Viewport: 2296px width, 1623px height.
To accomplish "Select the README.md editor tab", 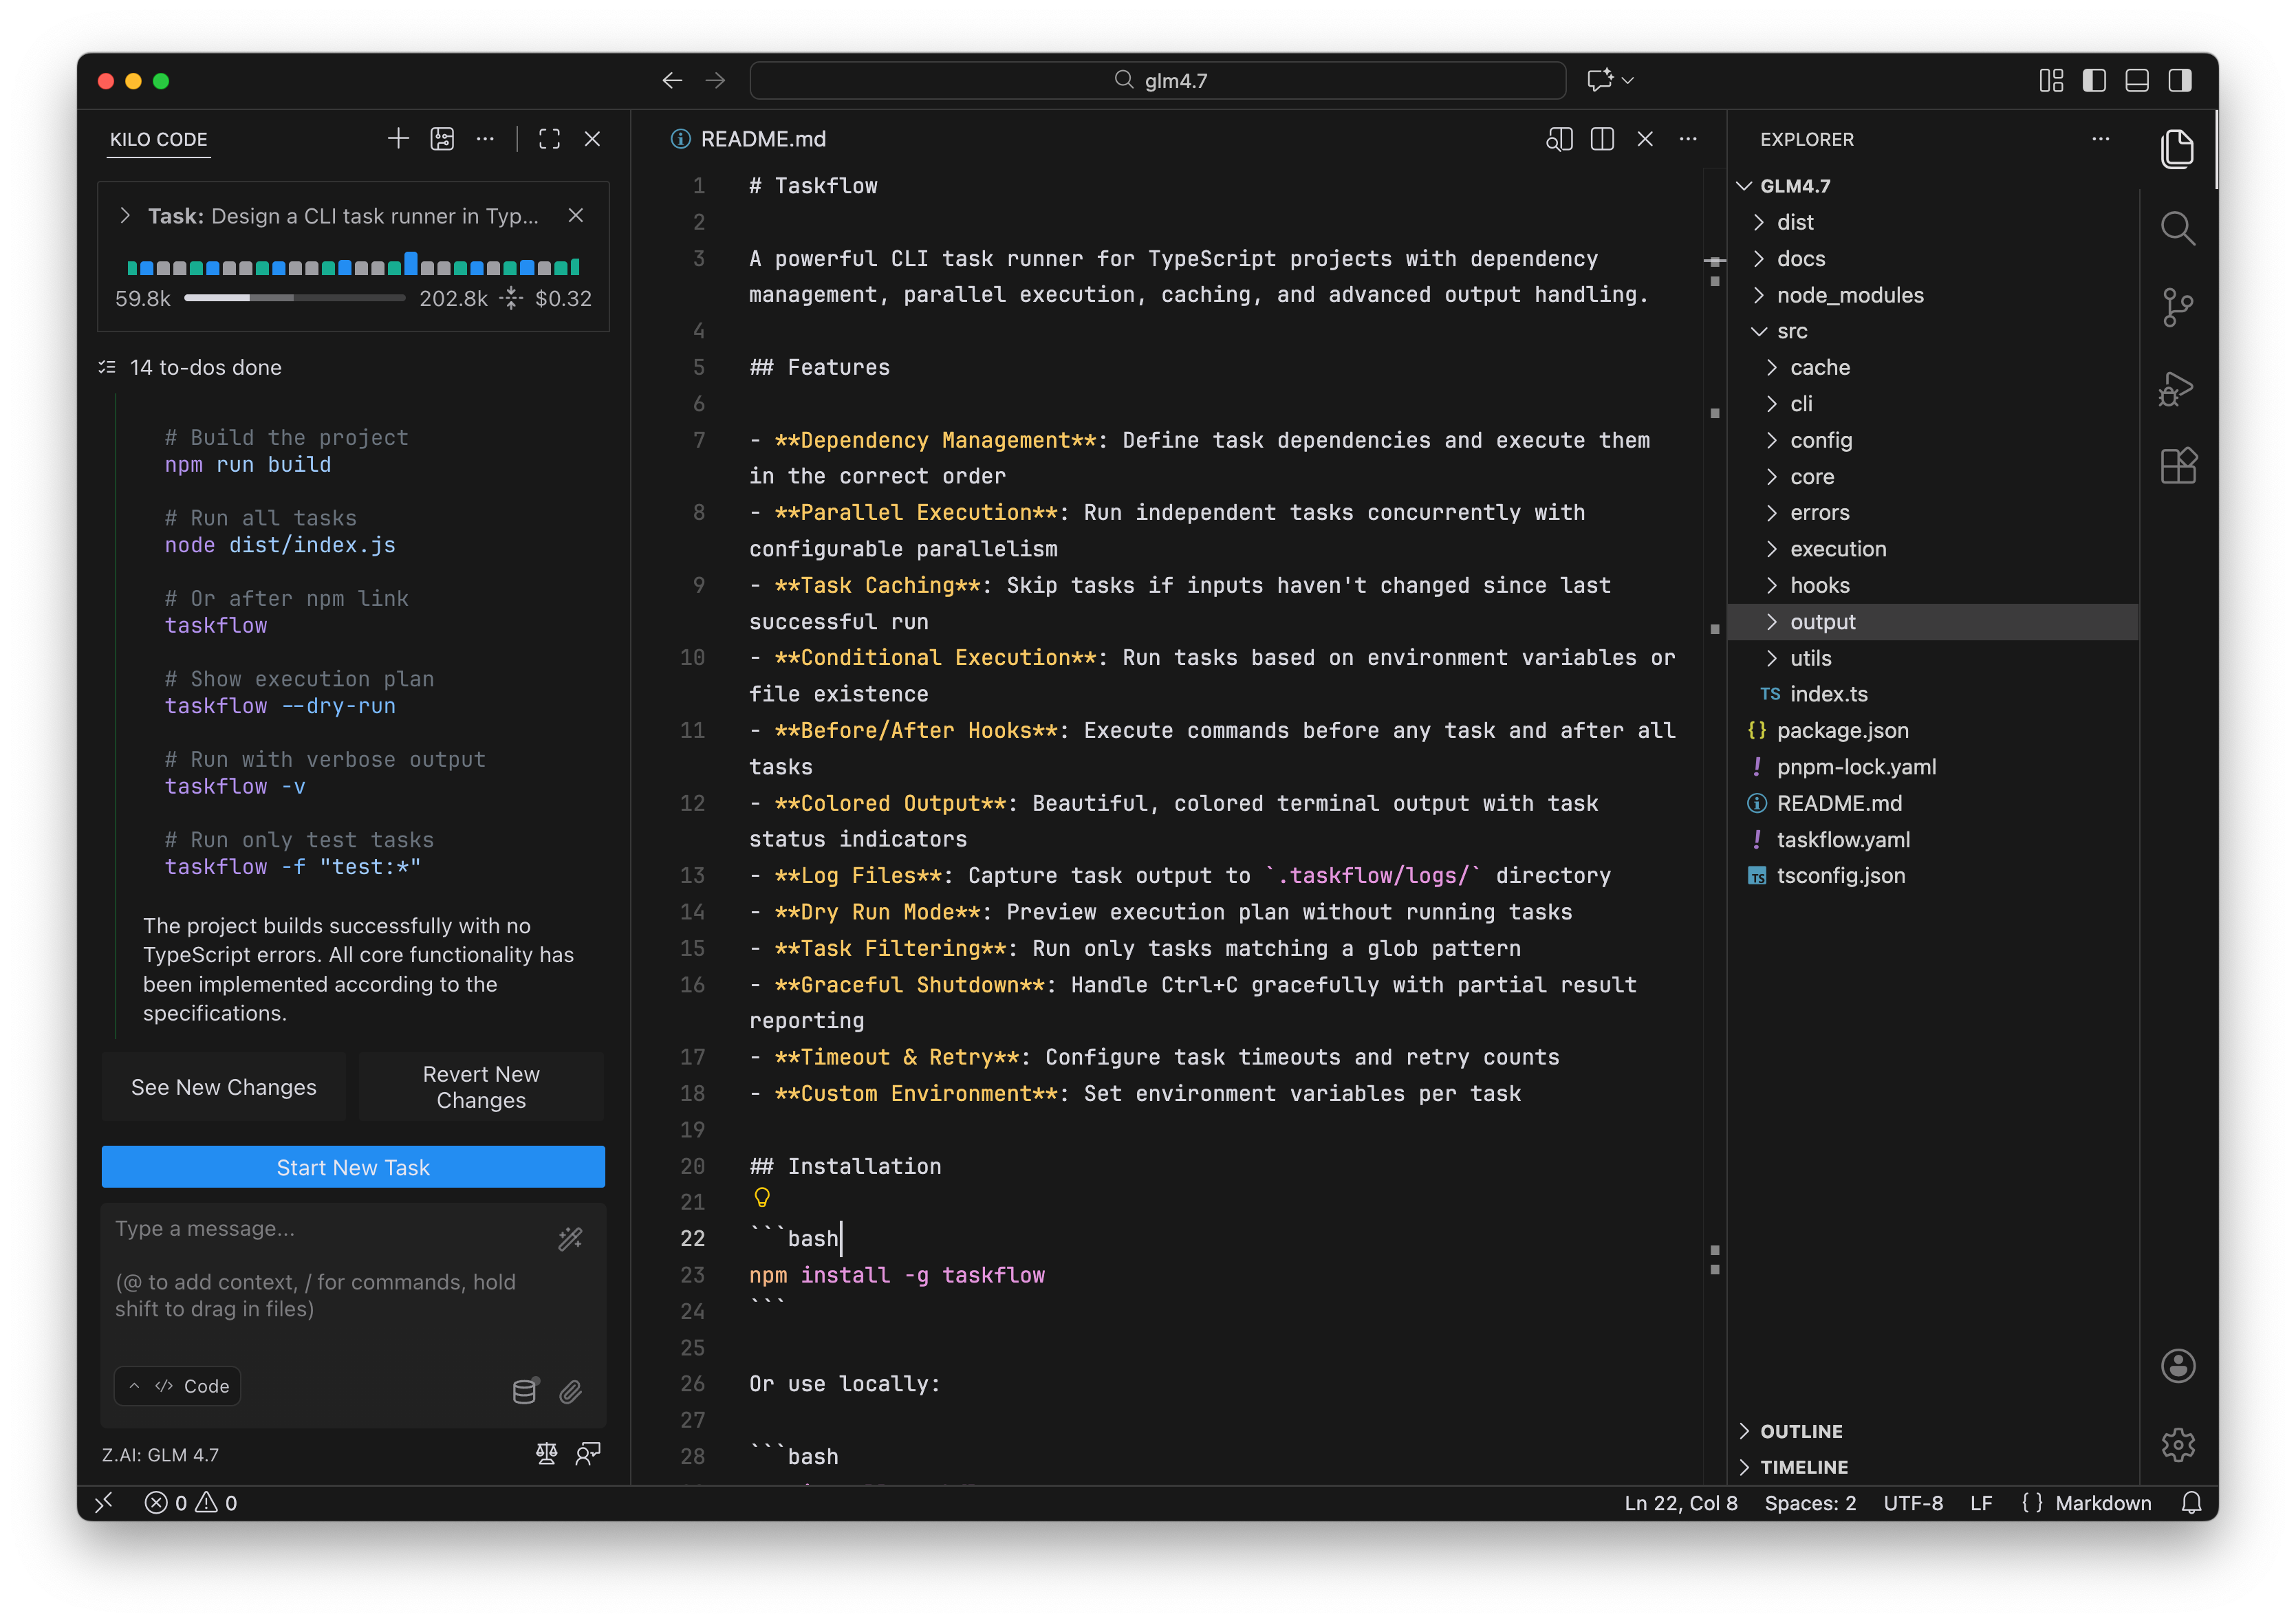I will (762, 139).
